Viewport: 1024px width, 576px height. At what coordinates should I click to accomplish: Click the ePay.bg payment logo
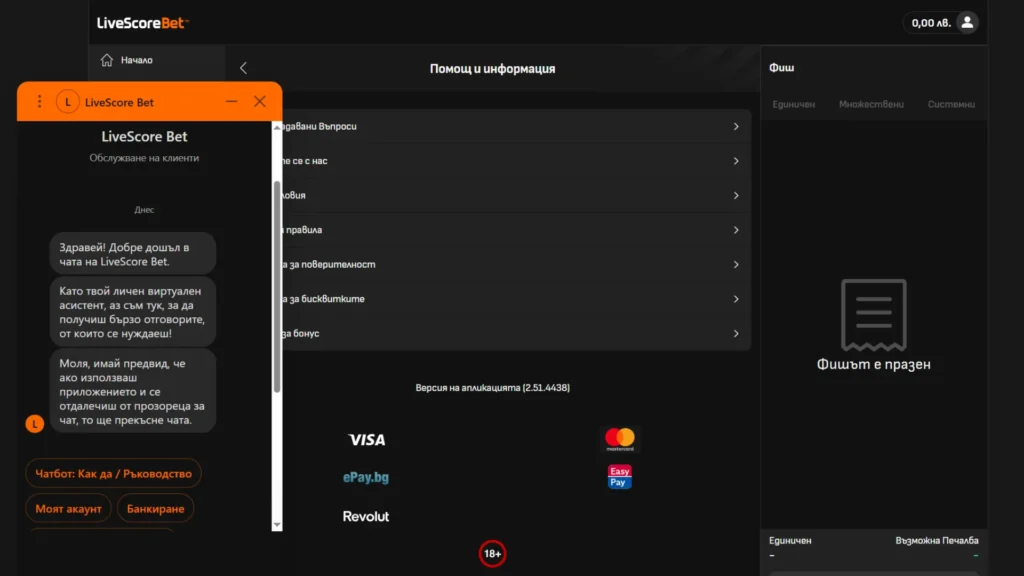pos(366,477)
